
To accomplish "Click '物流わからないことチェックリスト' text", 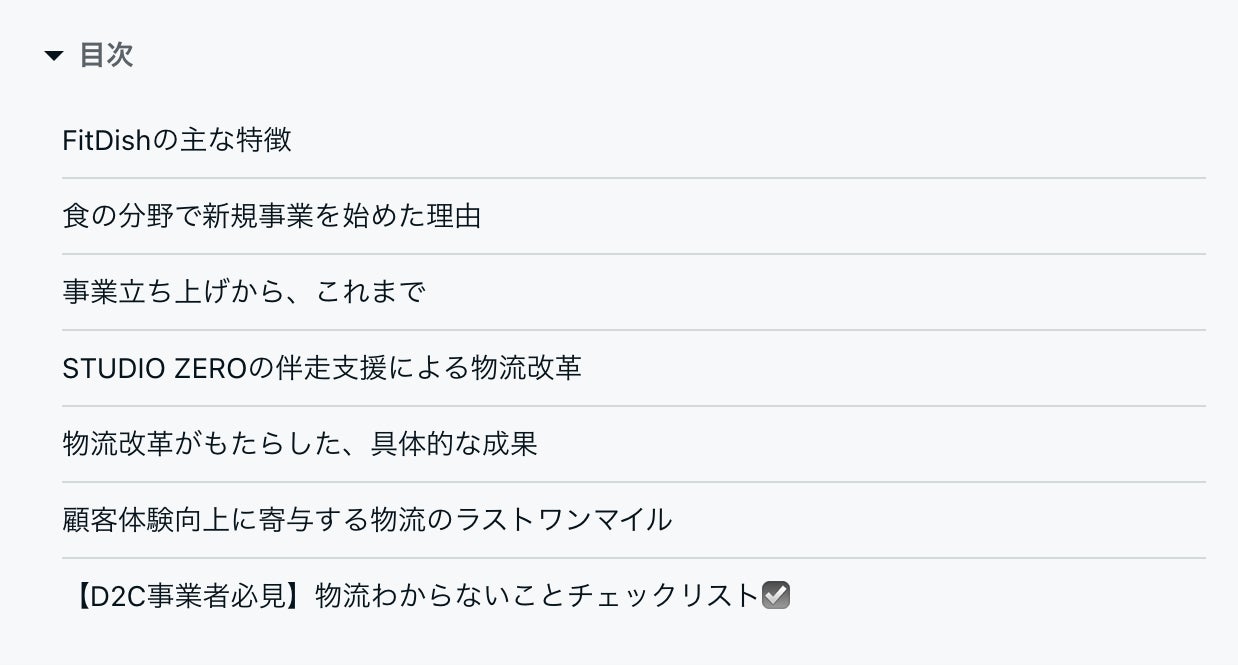I will pos(536,596).
